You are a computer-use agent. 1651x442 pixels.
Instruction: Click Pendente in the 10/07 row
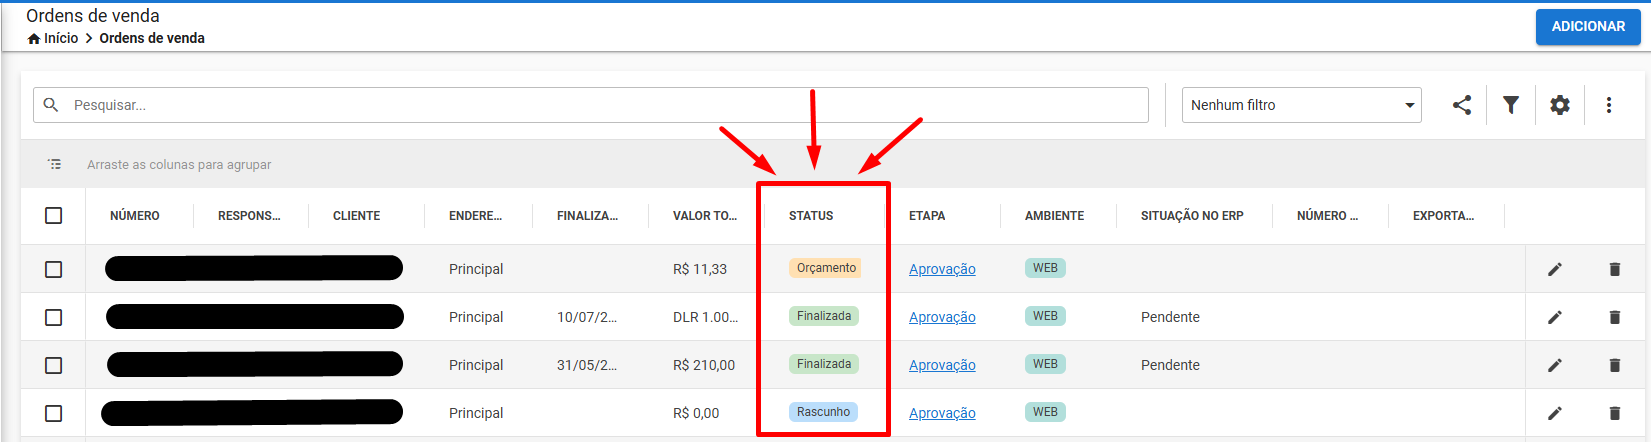(x=1170, y=317)
